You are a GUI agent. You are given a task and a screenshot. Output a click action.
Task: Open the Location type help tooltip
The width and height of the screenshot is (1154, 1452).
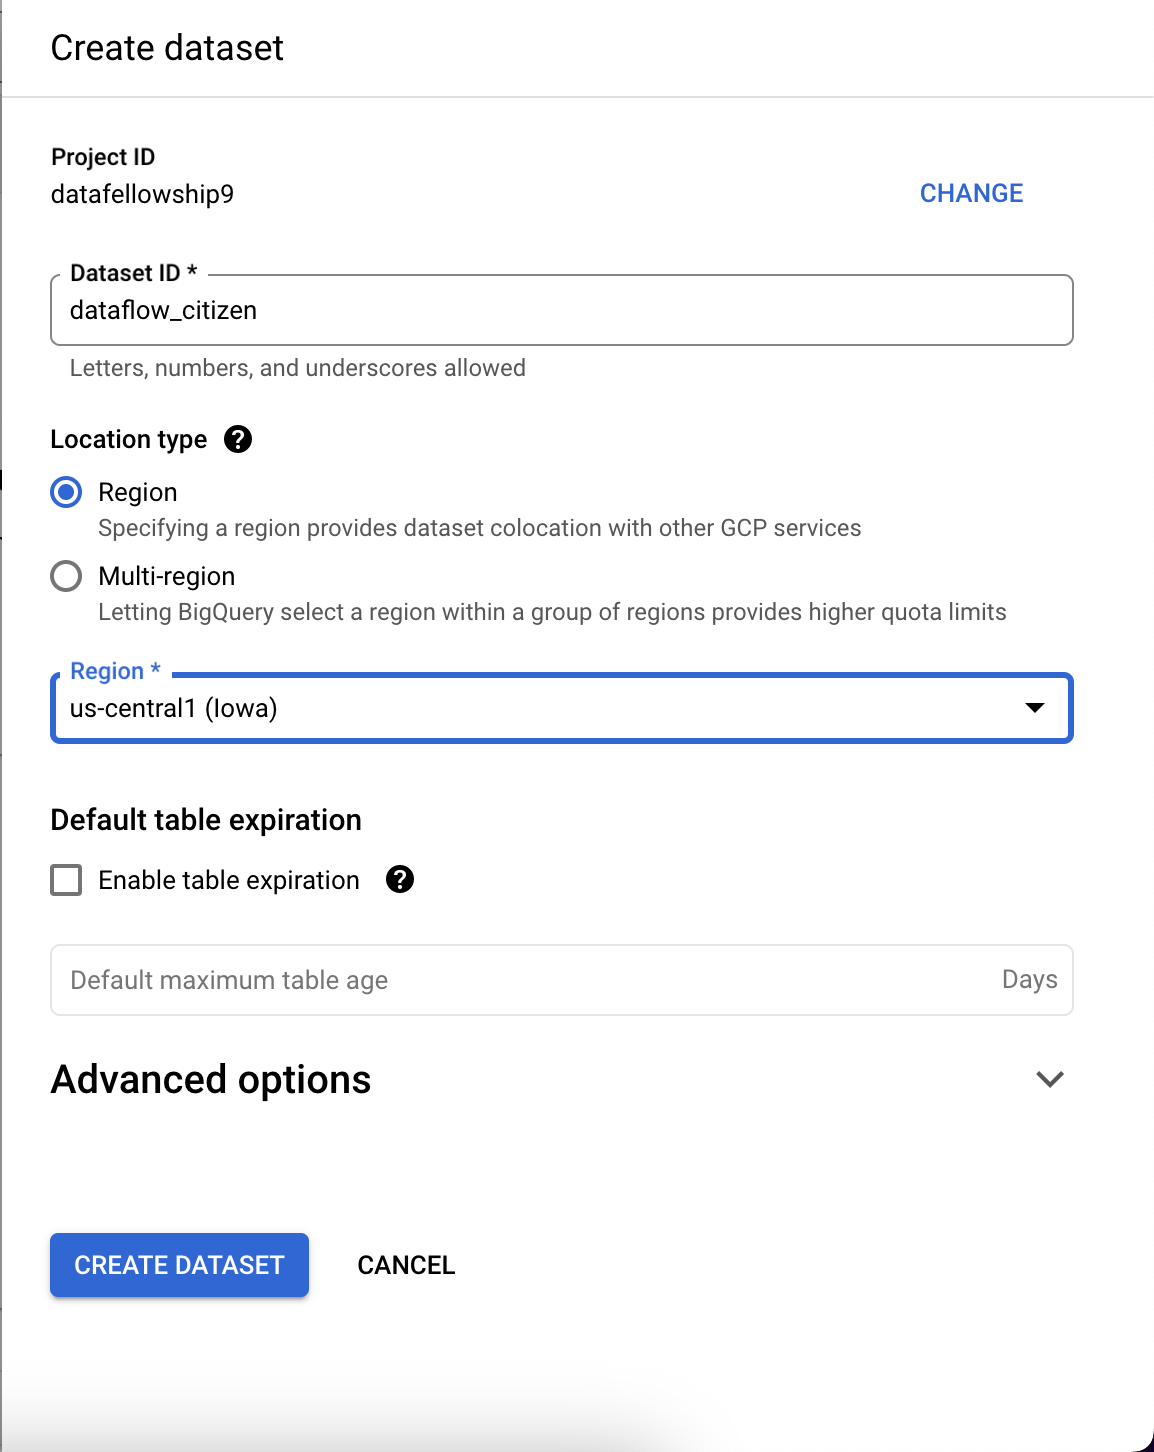(238, 439)
